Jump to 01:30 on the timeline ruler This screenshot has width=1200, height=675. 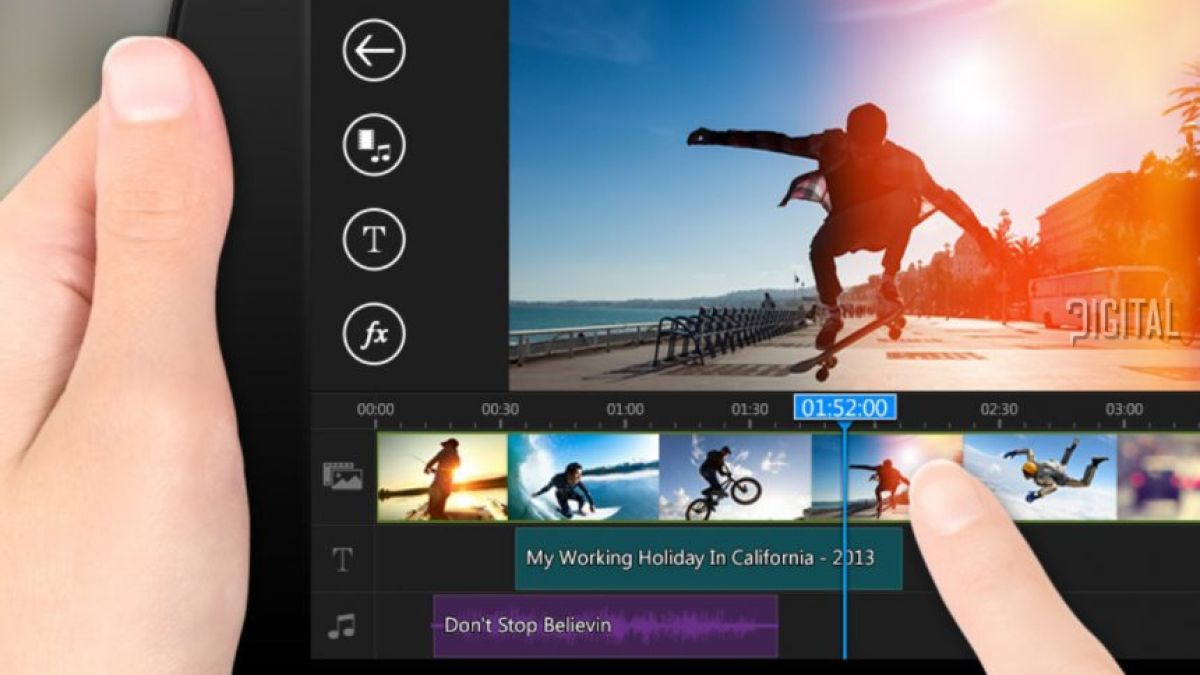(749, 409)
